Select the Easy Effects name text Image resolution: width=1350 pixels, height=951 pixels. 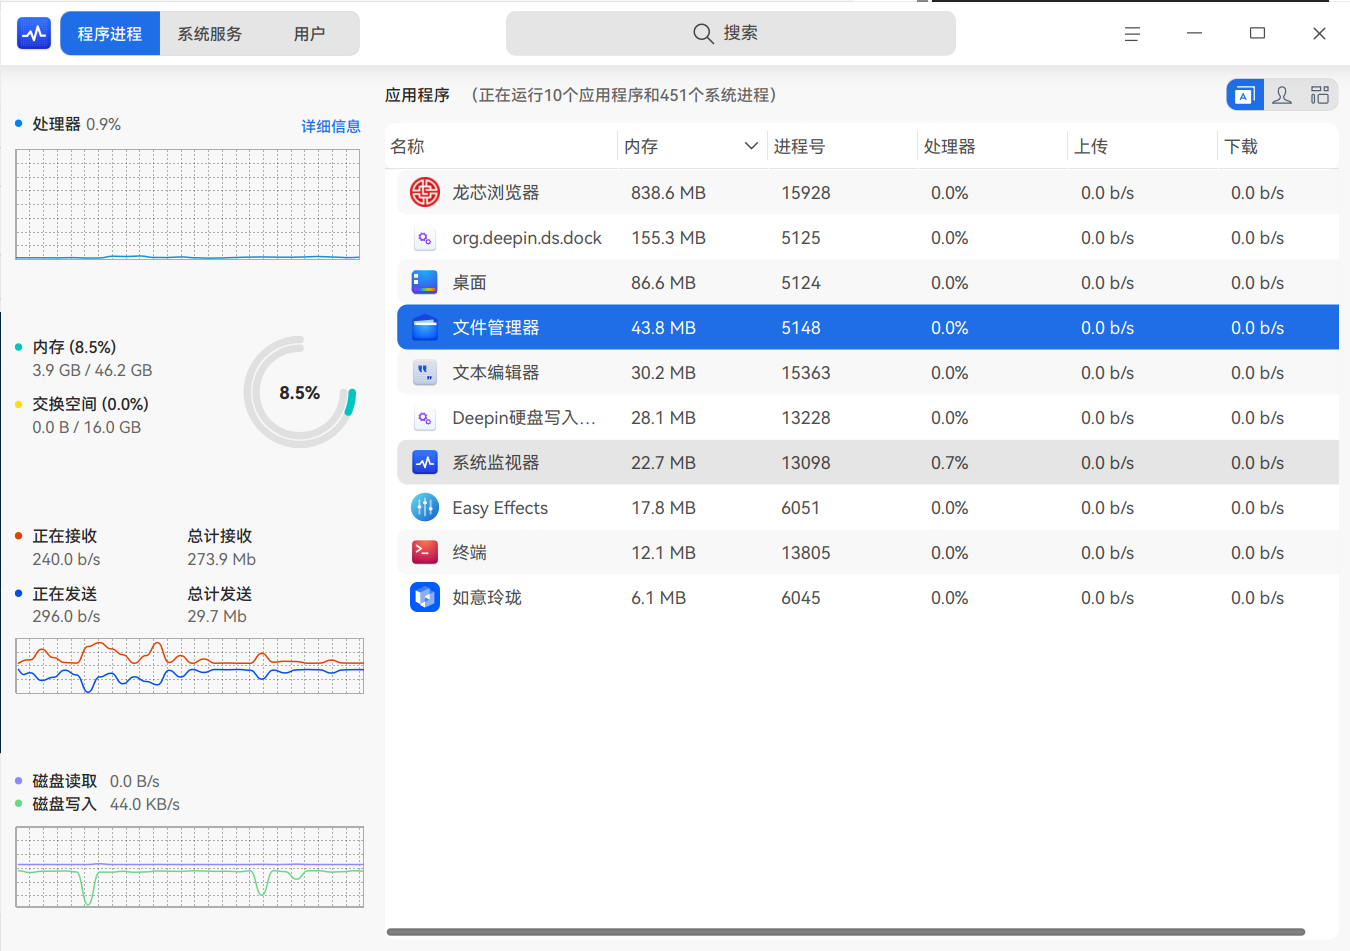(500, 508)
